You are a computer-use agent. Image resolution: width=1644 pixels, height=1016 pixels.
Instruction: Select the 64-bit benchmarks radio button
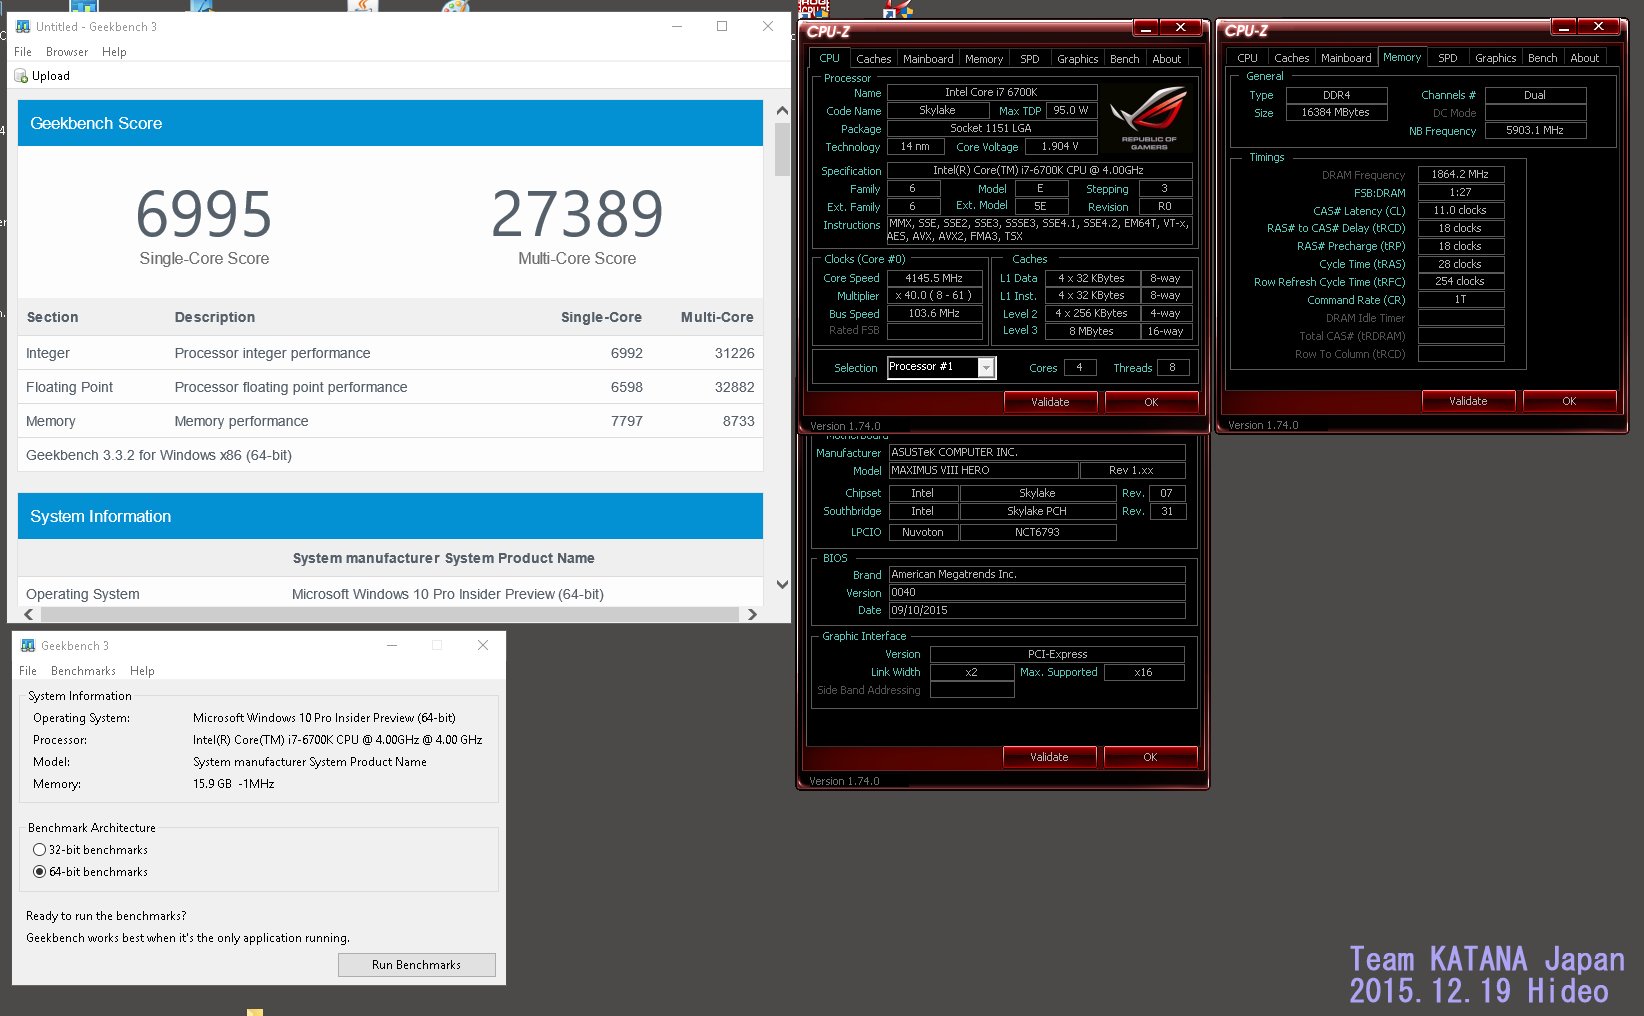[x=40, y=872]
